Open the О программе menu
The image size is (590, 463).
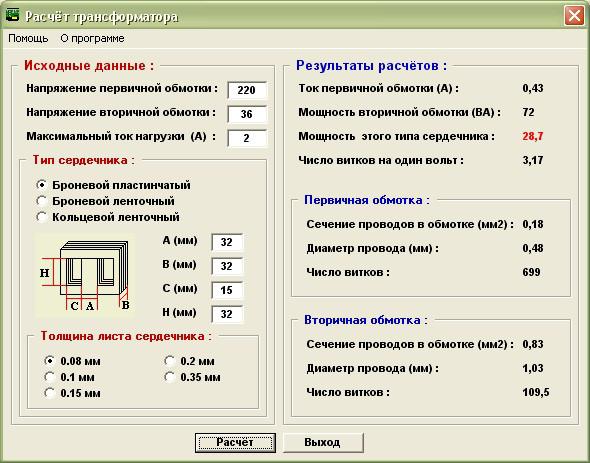[92, 38]
